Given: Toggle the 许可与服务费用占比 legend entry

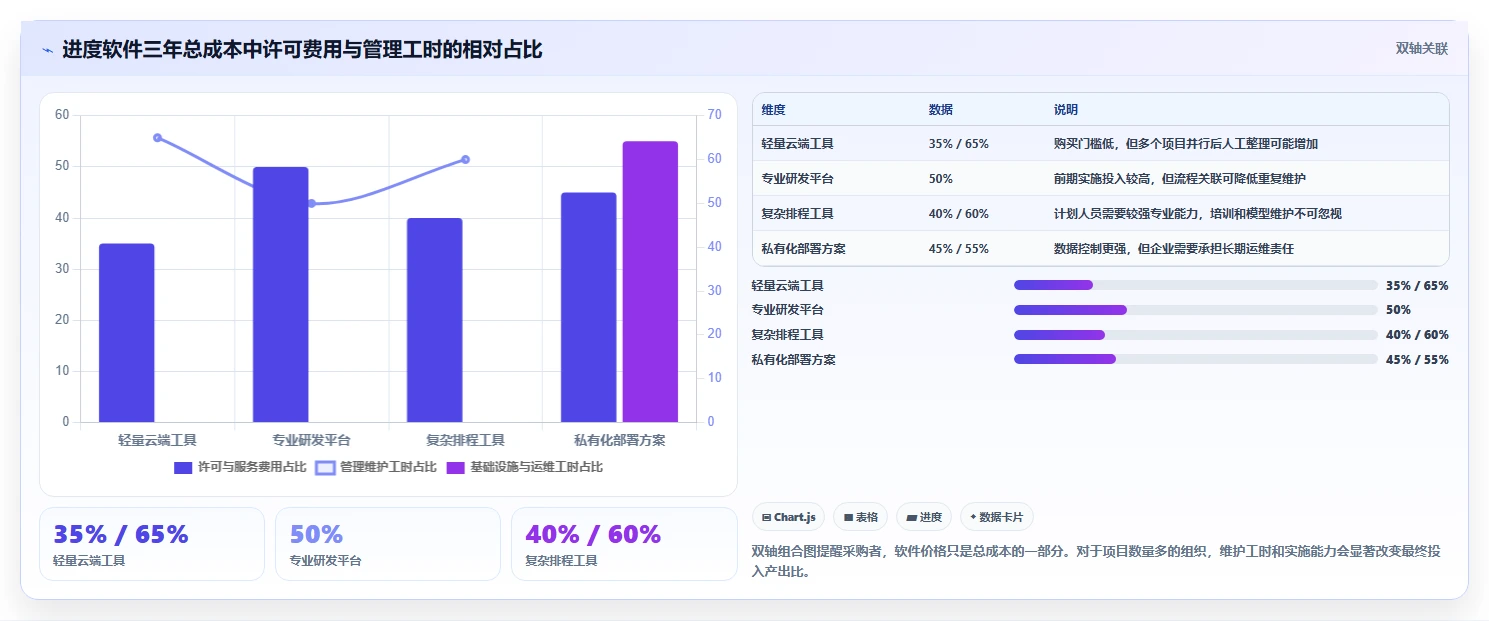Looking at the screenshot, I should pos(240,467).
